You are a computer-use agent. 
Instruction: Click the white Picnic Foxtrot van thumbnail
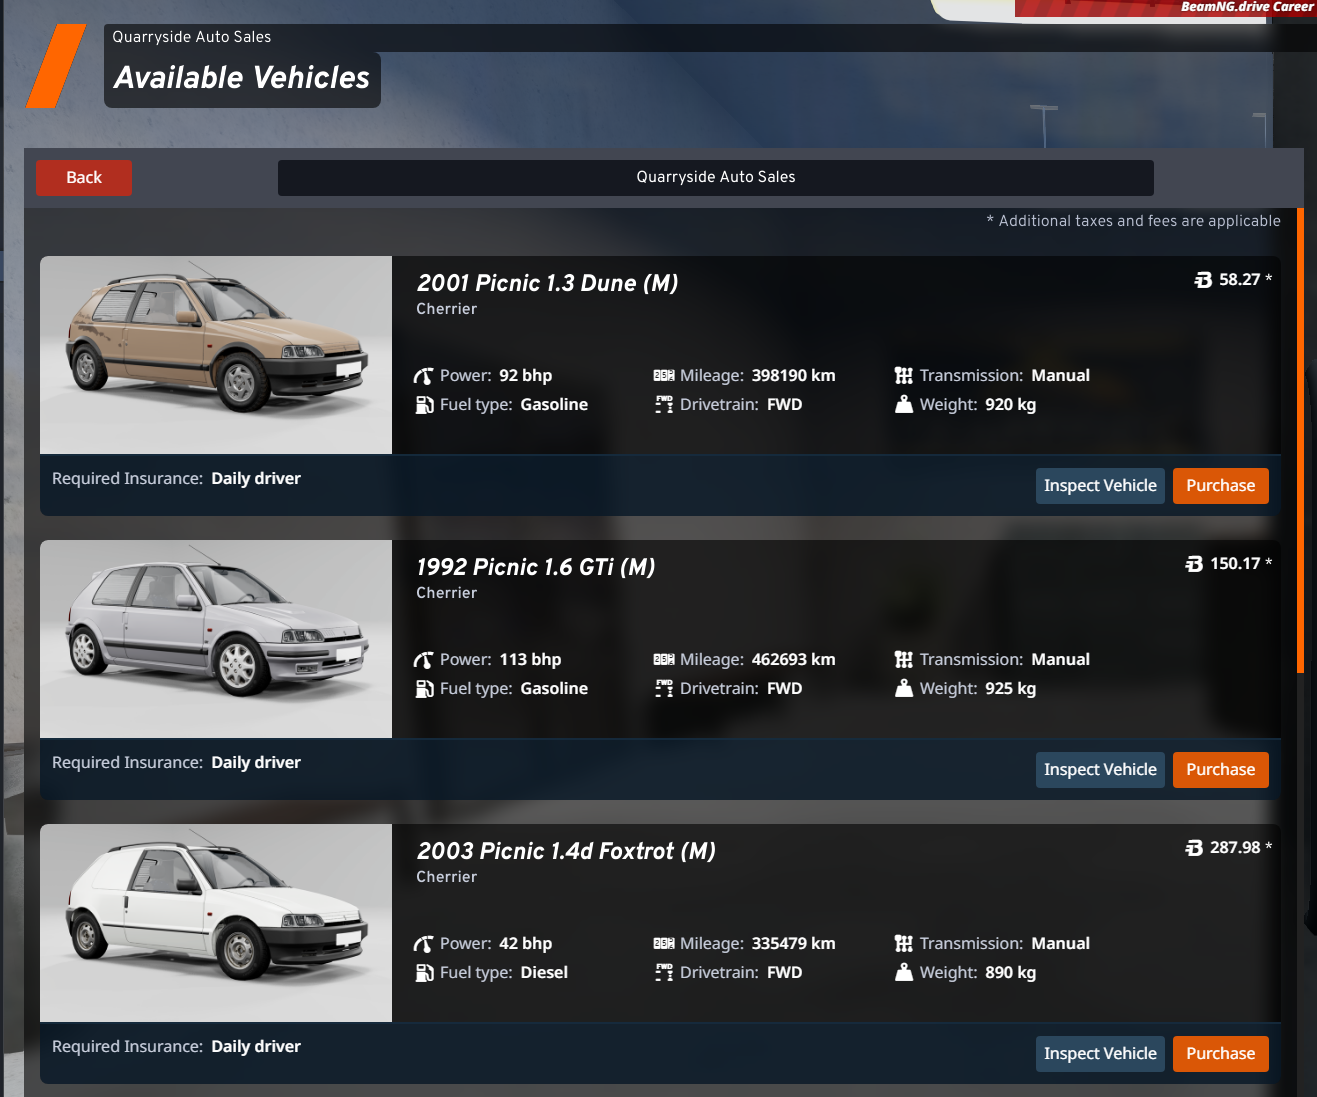(216, 923)
